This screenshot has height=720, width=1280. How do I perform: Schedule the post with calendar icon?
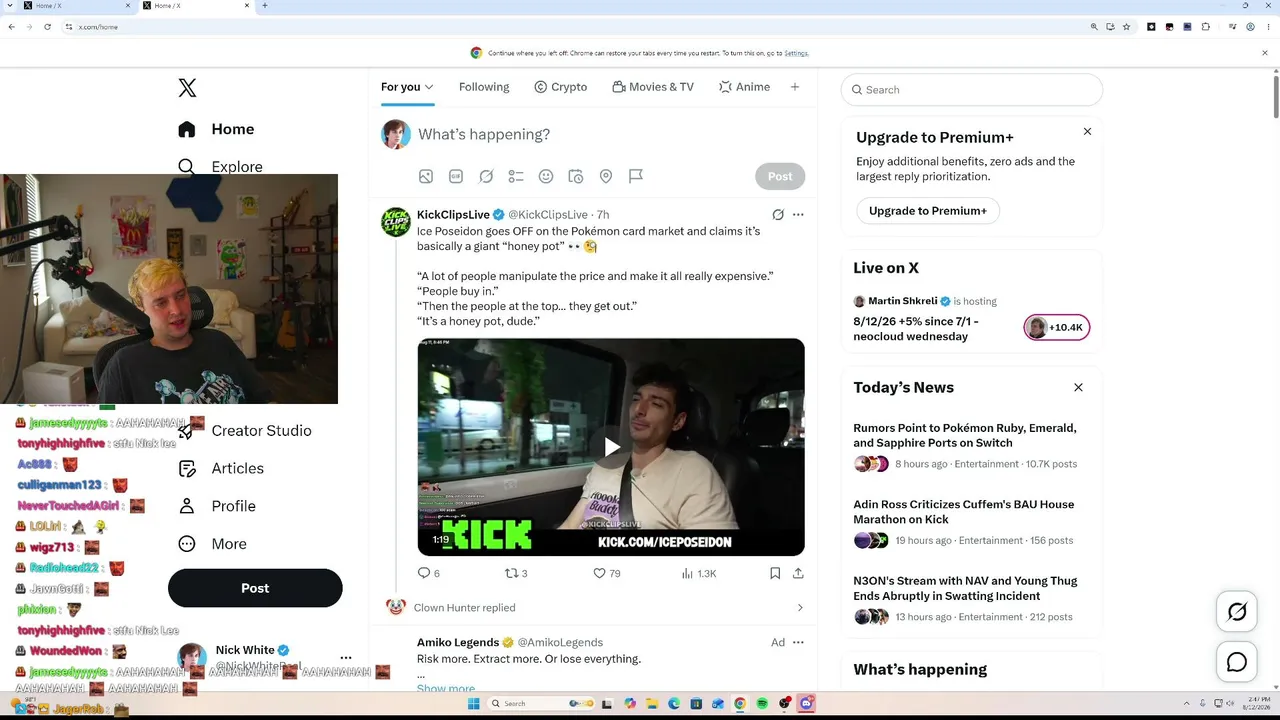pyautogui.click(x=576, y=176)
